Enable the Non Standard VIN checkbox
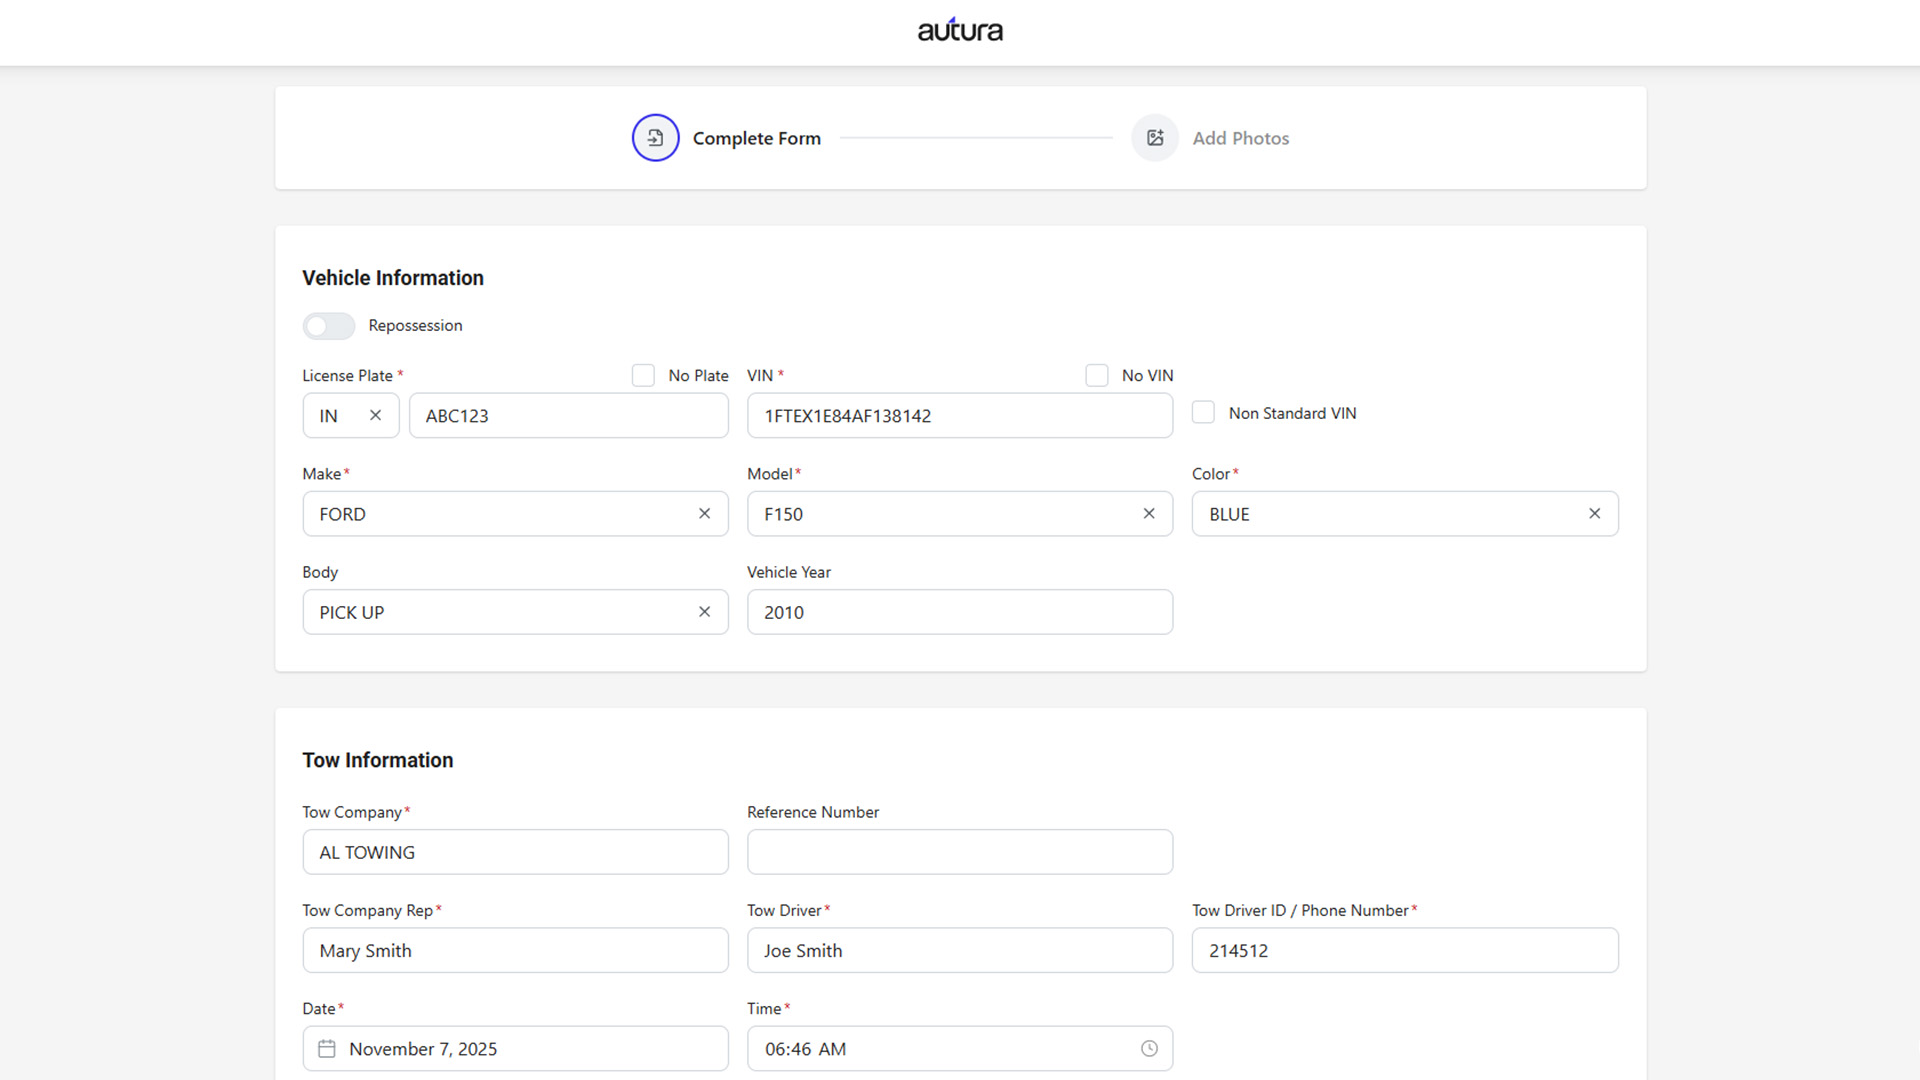Screen dimensions: 1920x1080 (1203, 413)
